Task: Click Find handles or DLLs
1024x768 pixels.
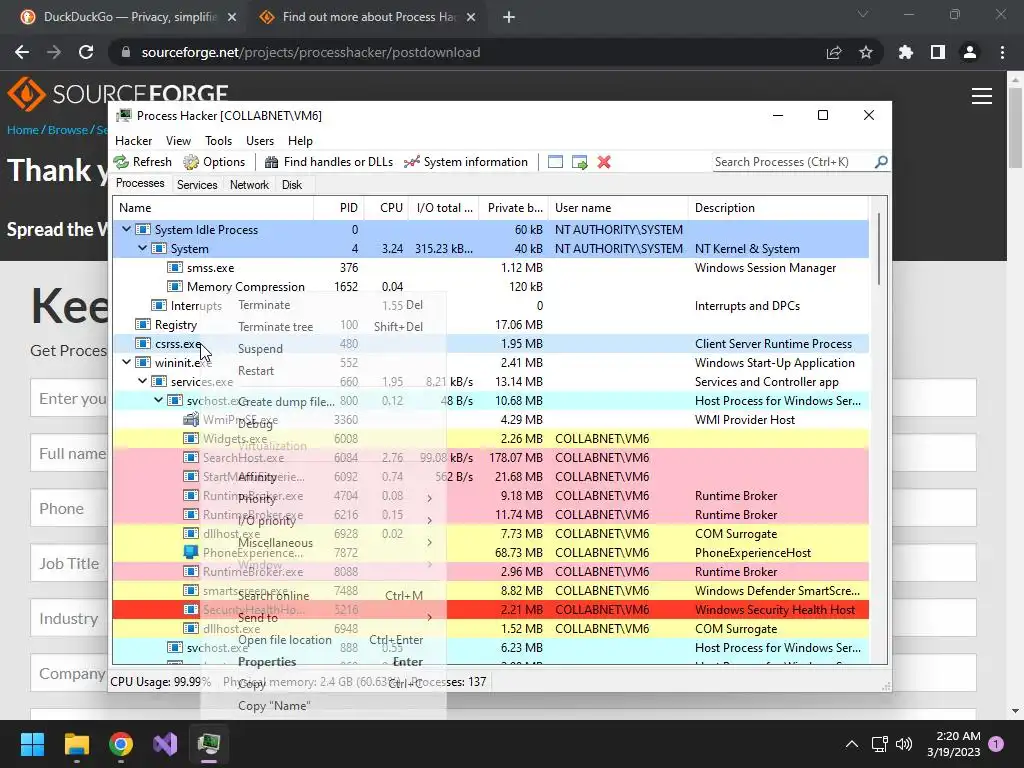Action: (x=328, y=162)
